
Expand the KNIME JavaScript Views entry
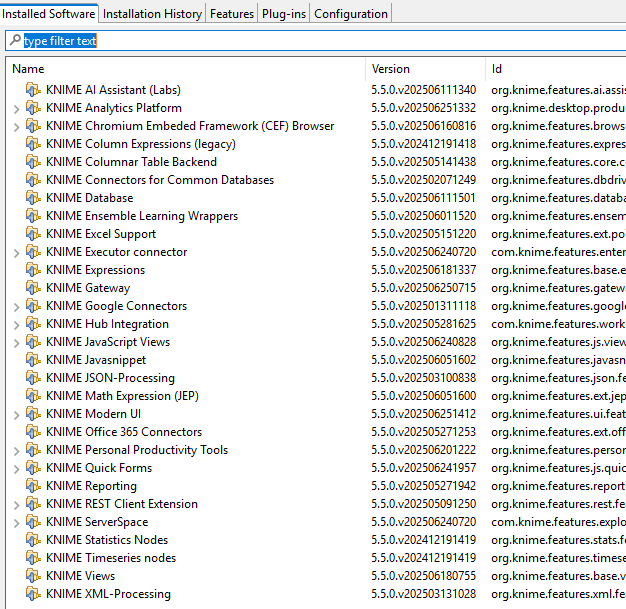(x=16, y=343)
